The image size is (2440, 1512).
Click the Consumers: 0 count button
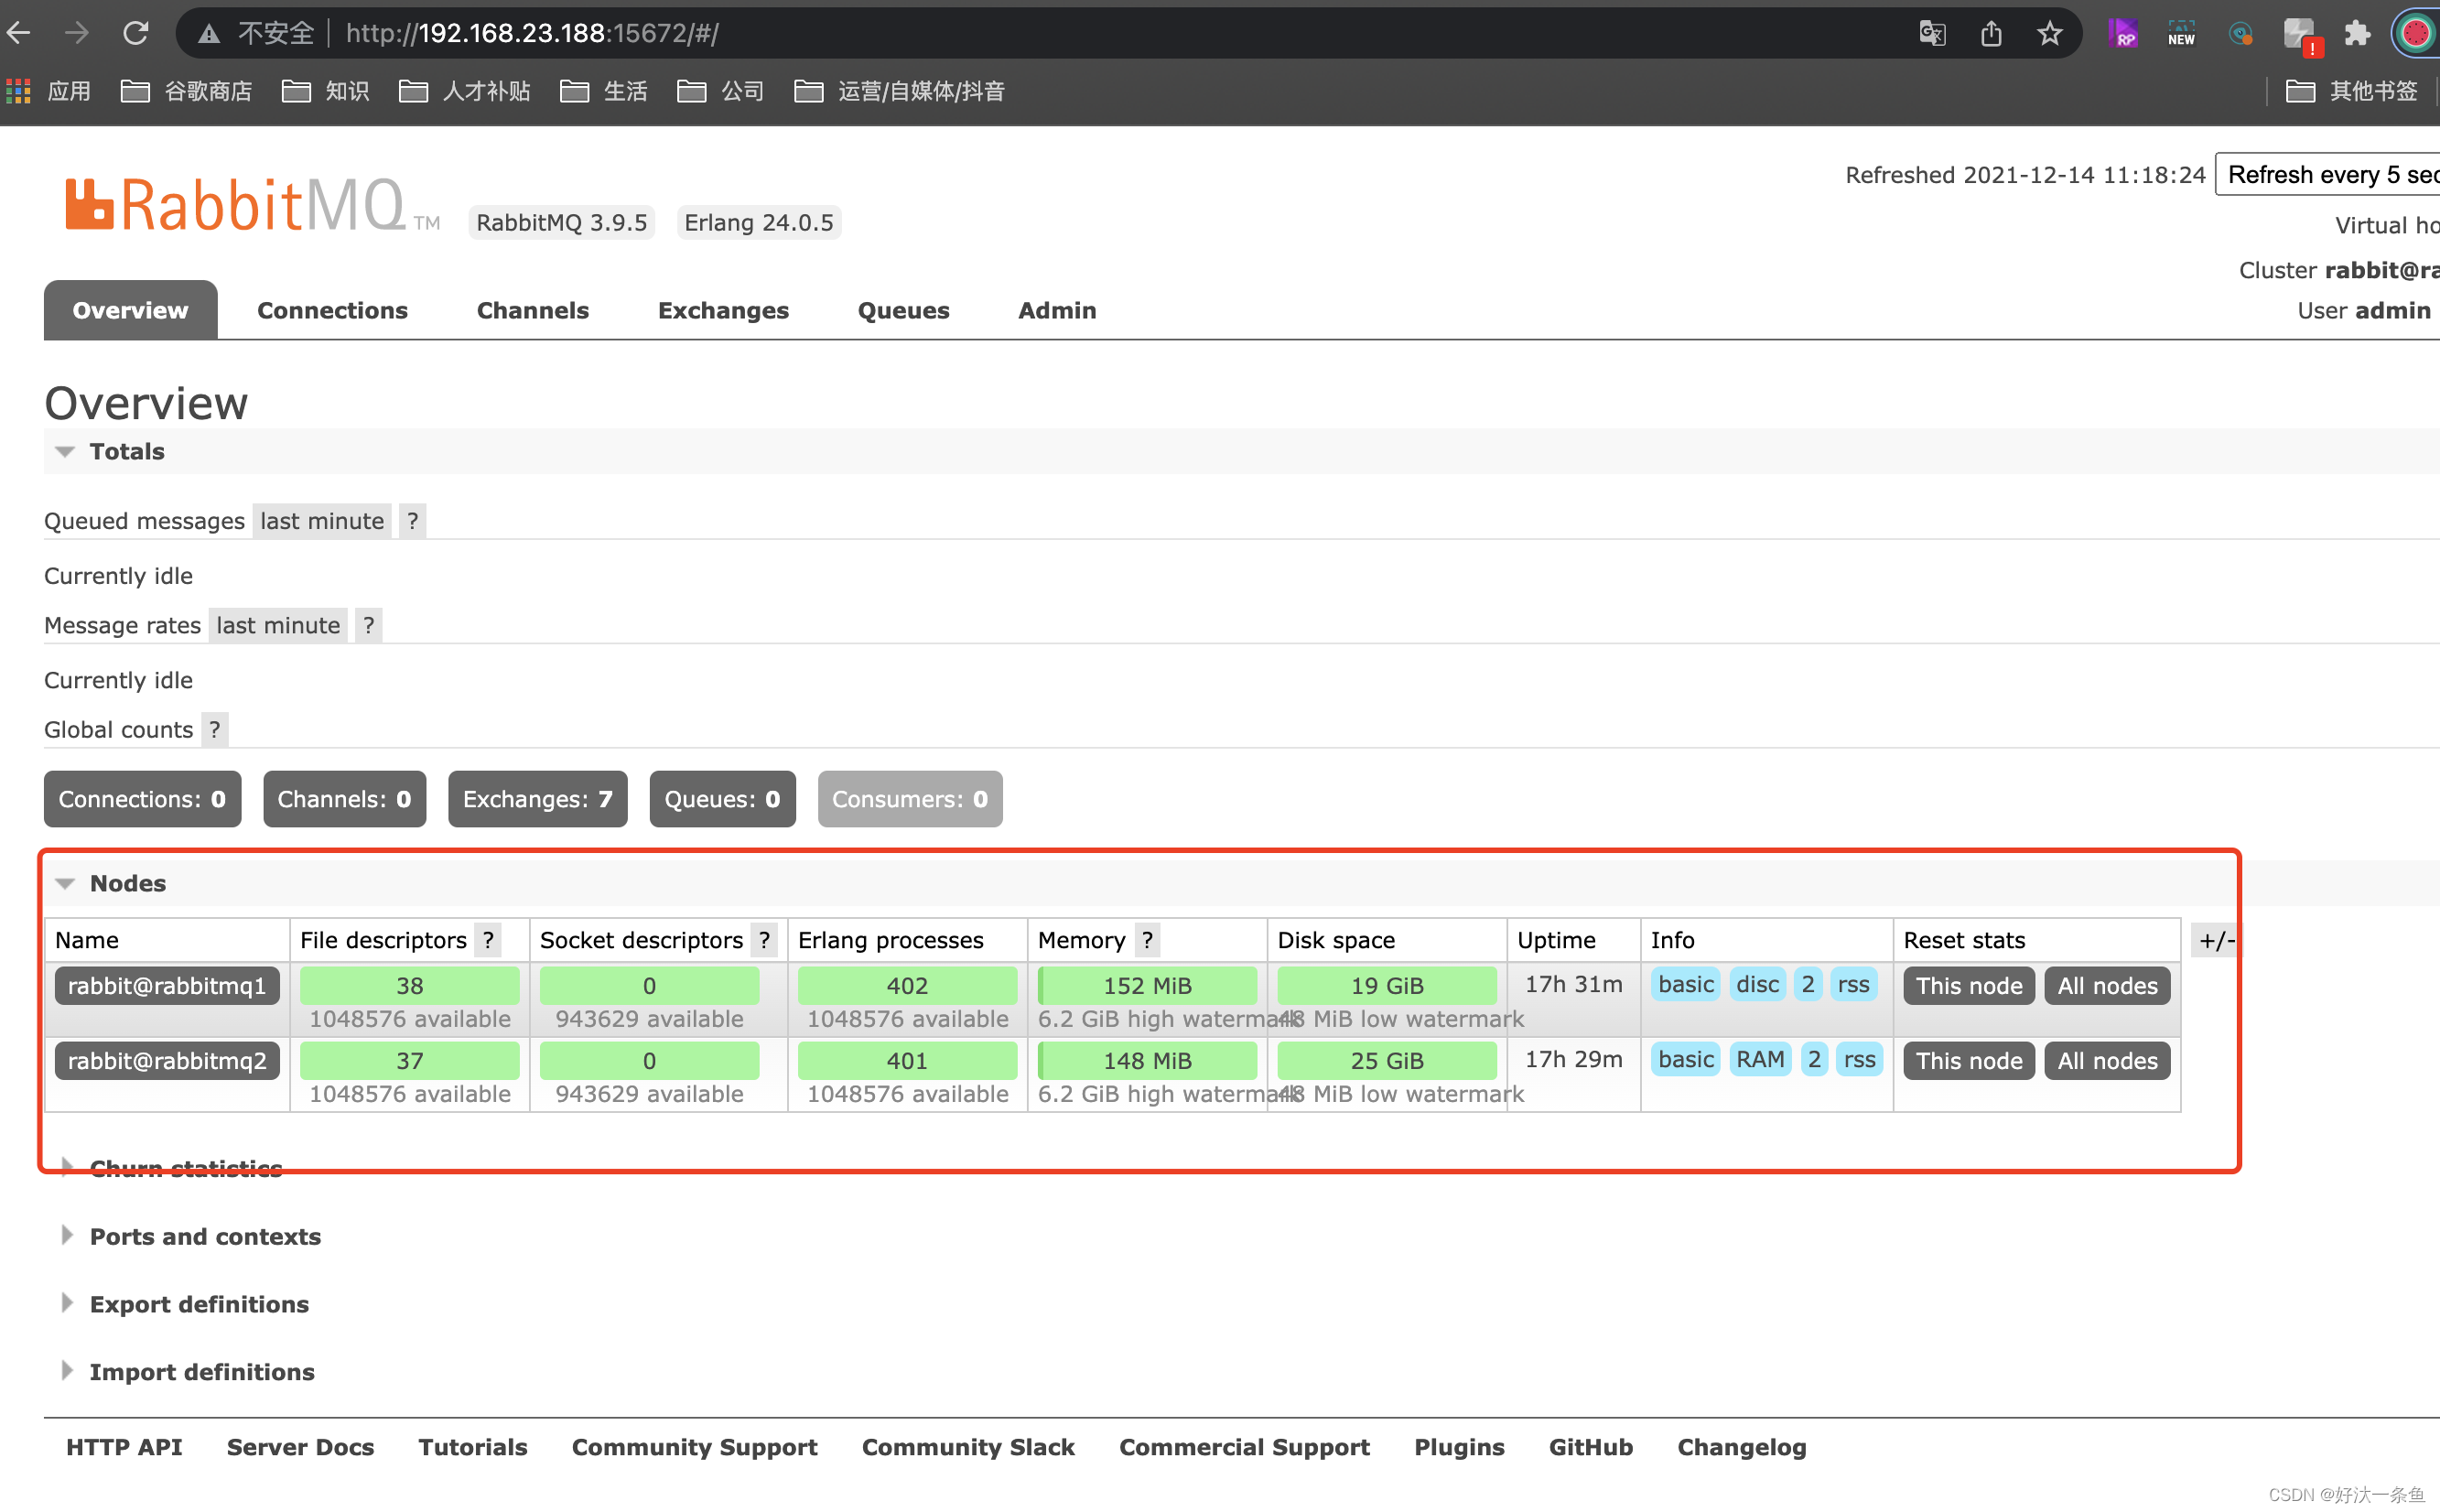click(910, 799)
